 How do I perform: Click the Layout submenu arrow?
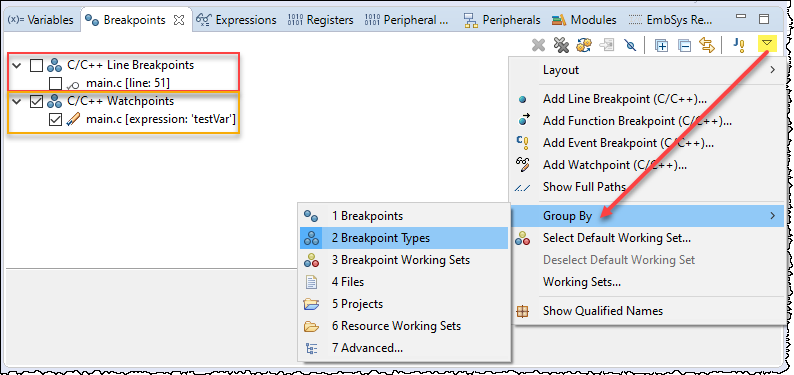[x=773, y=70]
